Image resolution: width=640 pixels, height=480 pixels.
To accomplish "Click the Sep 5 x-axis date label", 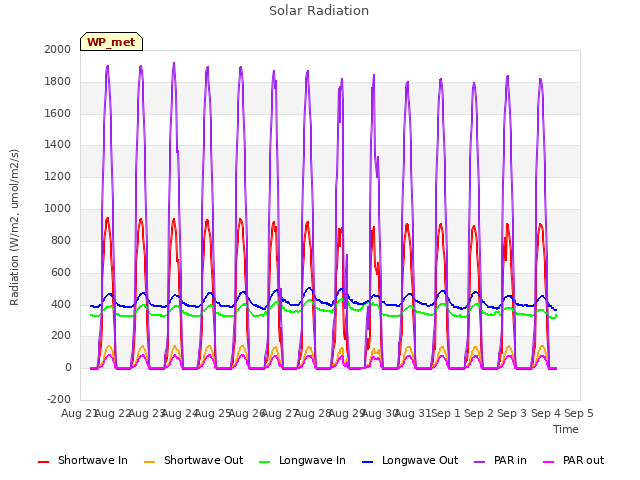I will [579, 413].
